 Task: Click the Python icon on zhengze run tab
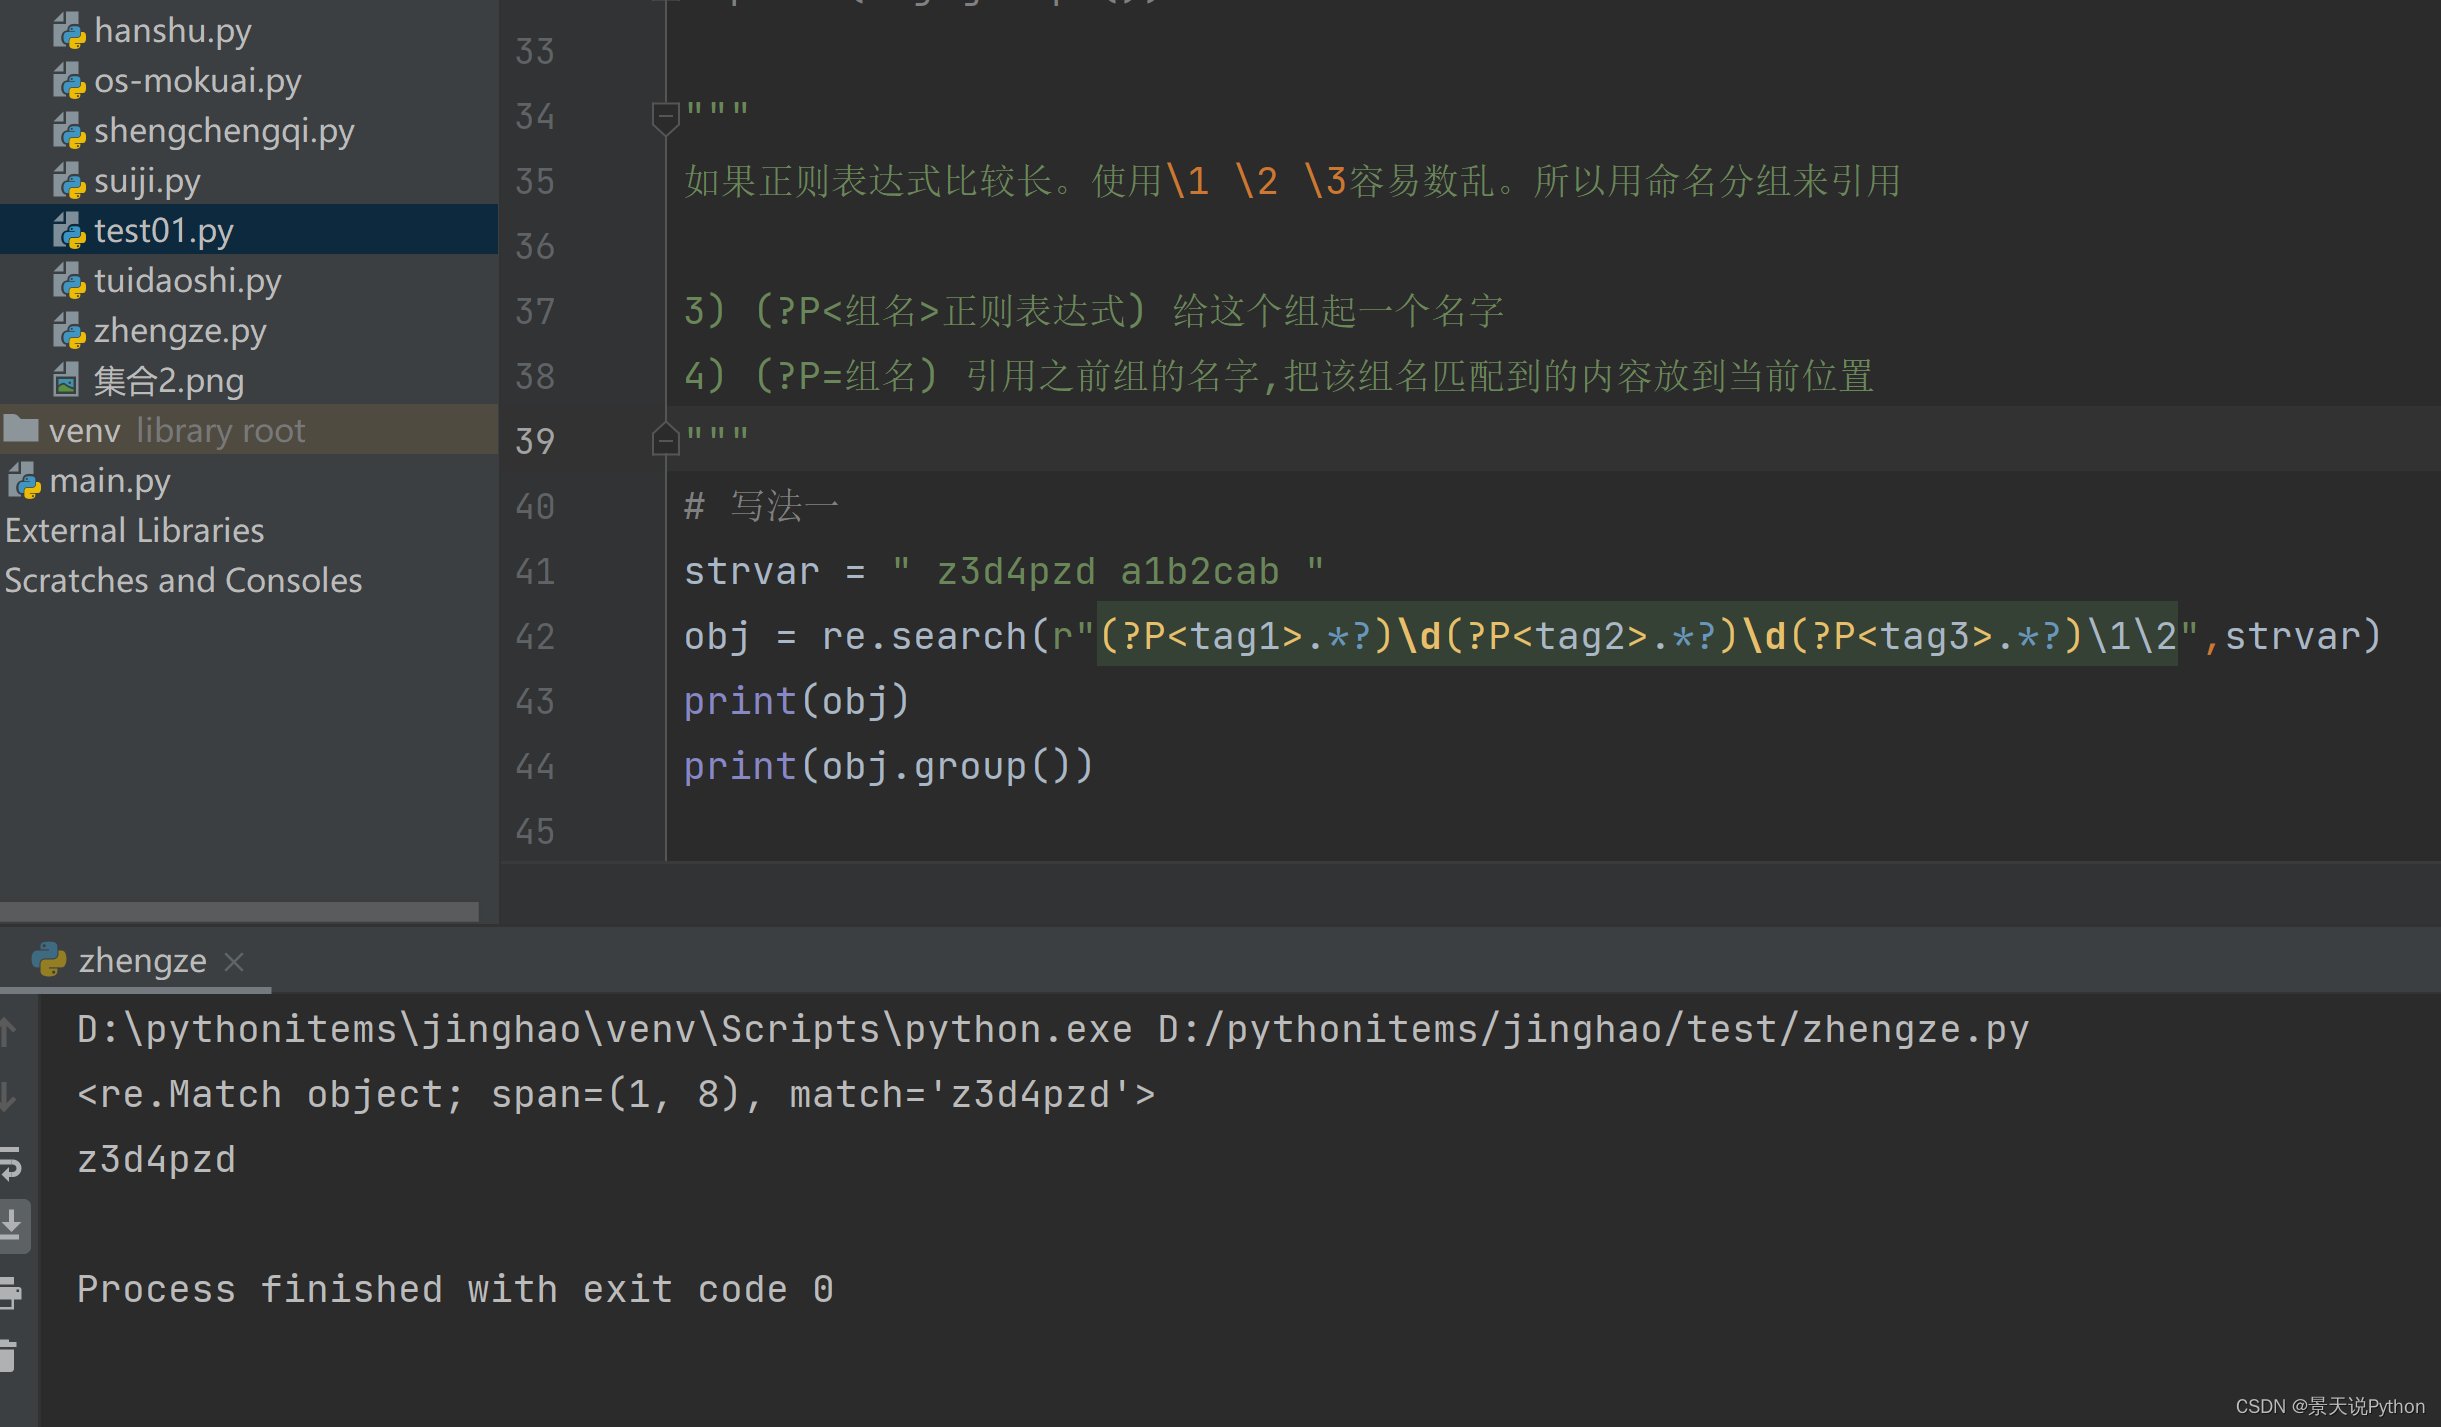pyautogui.click(x=48, y=960)
